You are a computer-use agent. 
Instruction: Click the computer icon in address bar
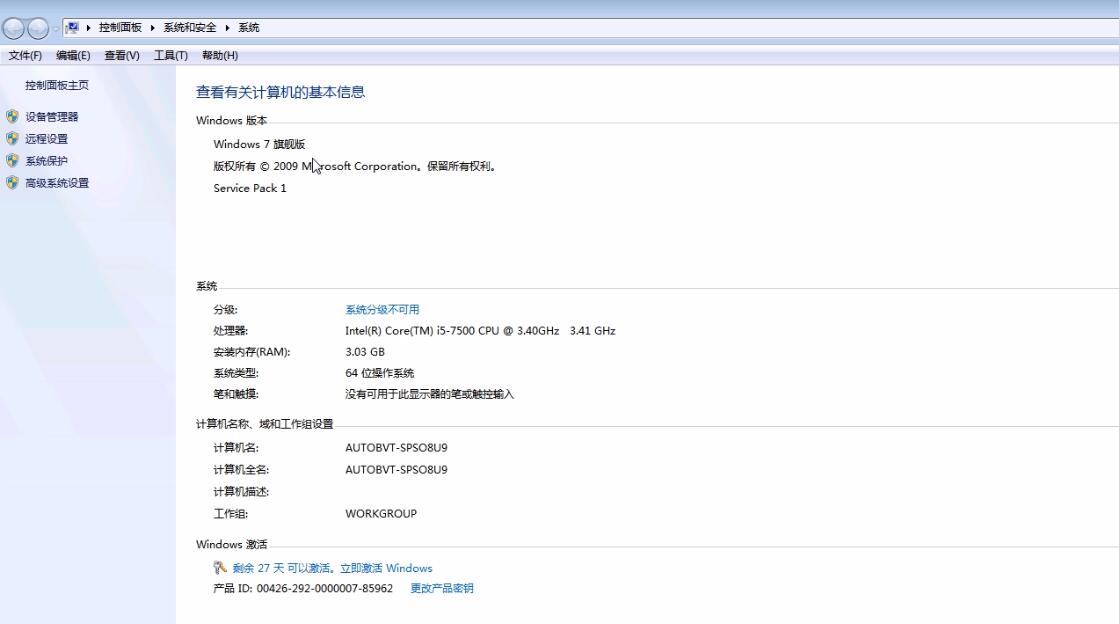[x=72, y=28]
